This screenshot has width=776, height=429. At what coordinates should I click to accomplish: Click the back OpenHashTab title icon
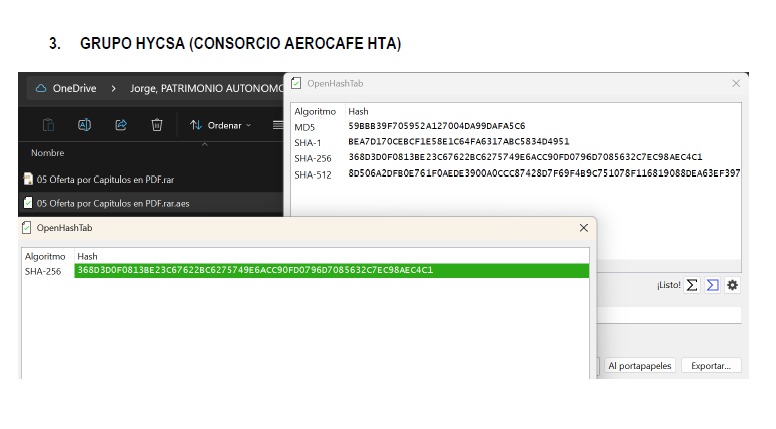[296, 83]
